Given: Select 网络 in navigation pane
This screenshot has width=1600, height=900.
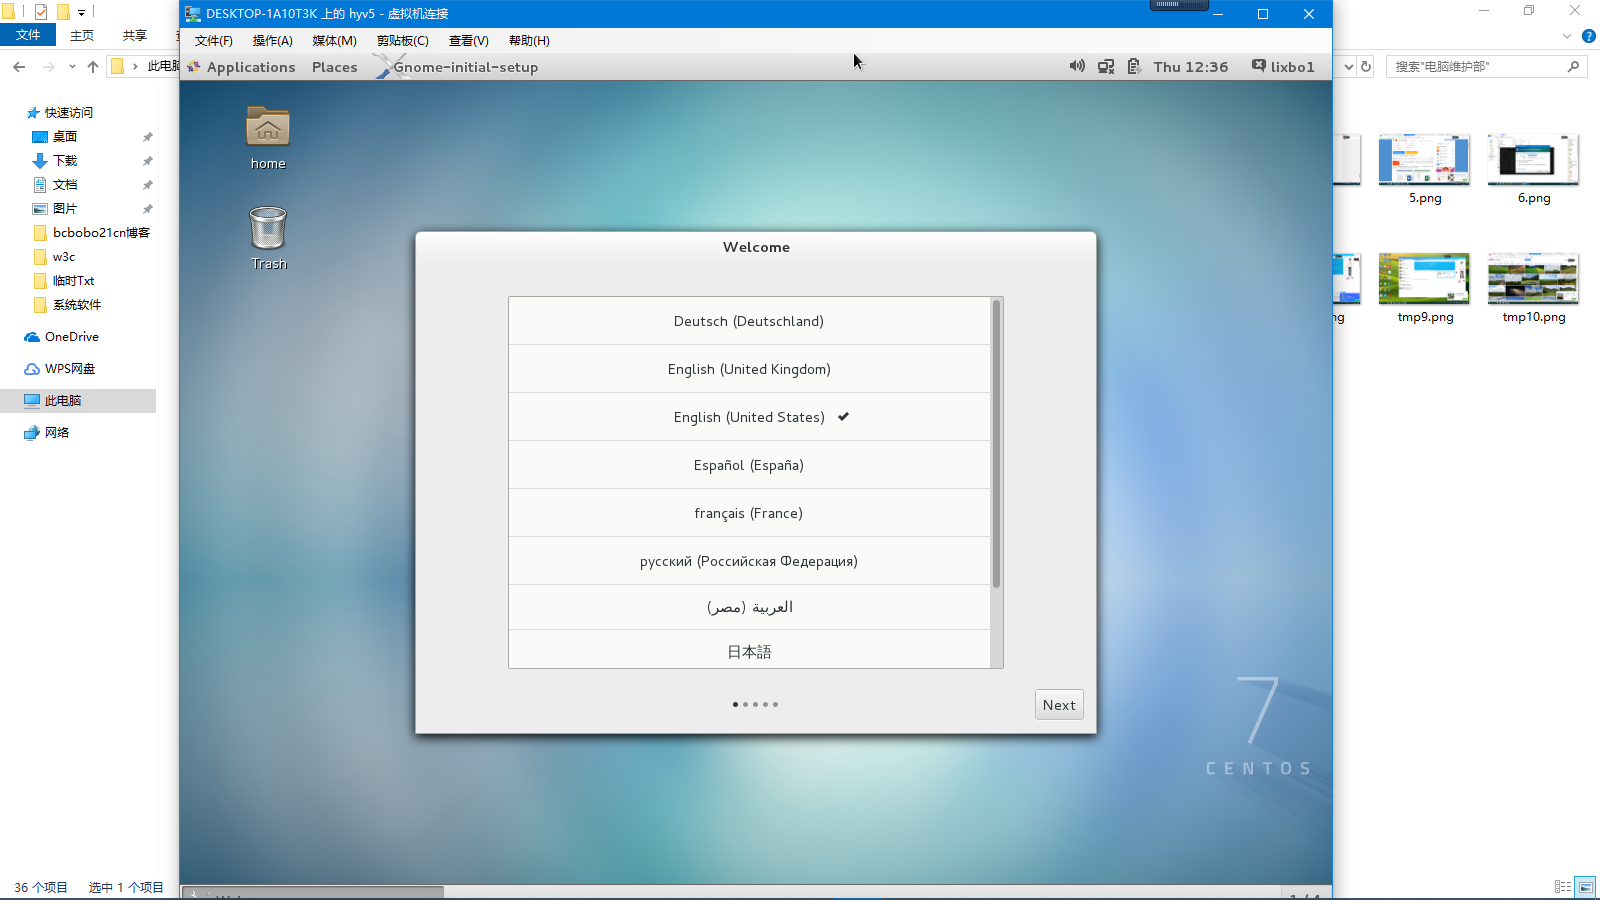Looking at the screenshot, I should [56, 433].
